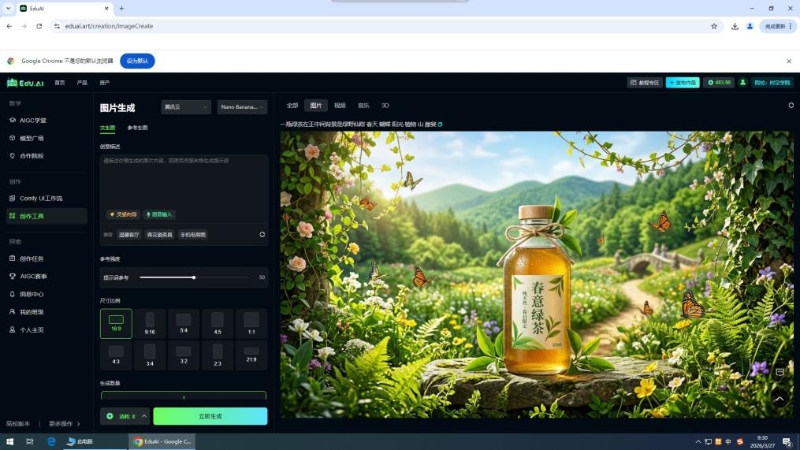Select the 1:1 aspect ratio

tap(251, 322)
